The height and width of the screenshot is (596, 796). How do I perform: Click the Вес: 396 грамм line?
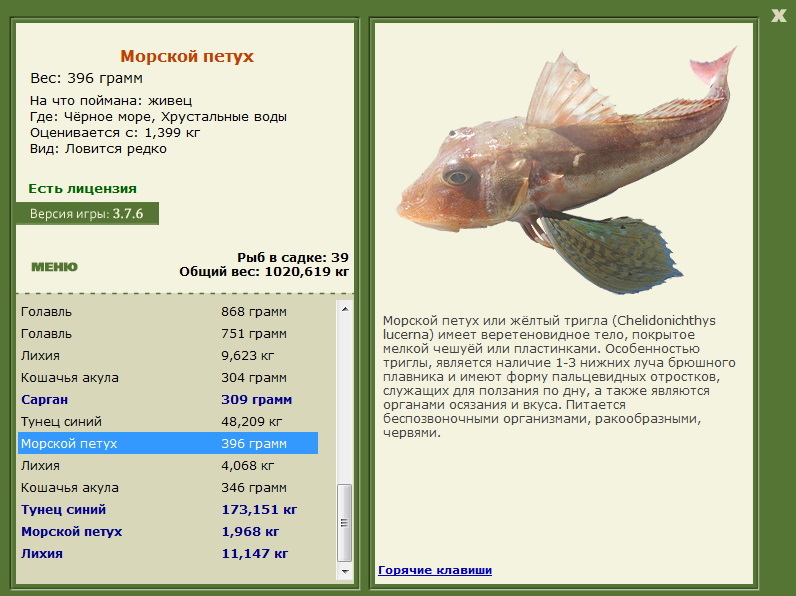click(86, 78)
